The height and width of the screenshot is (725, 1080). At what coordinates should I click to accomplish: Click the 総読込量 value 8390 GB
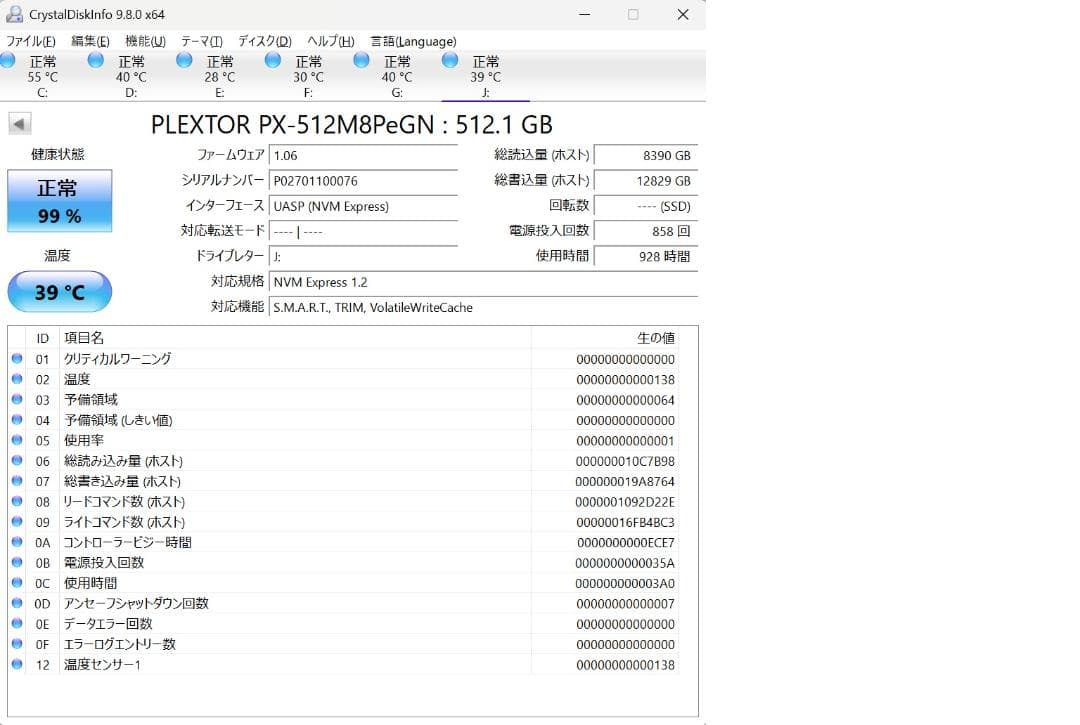(646, 156)
